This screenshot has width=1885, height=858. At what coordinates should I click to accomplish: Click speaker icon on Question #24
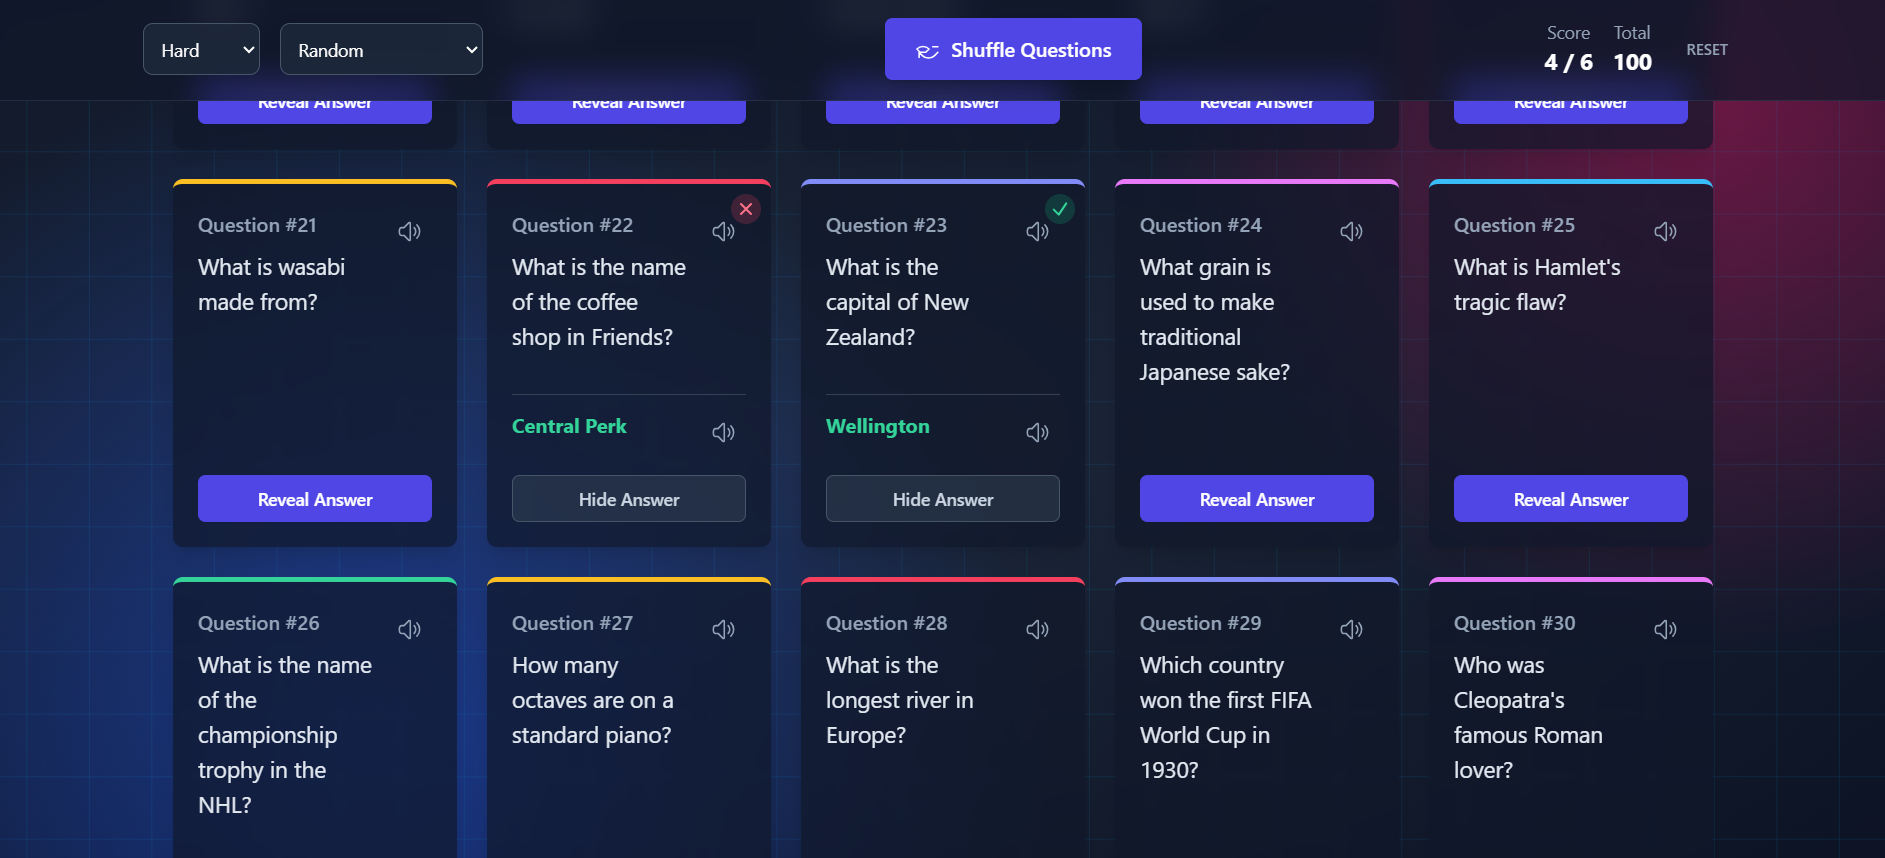click(x=1351, y=232)
